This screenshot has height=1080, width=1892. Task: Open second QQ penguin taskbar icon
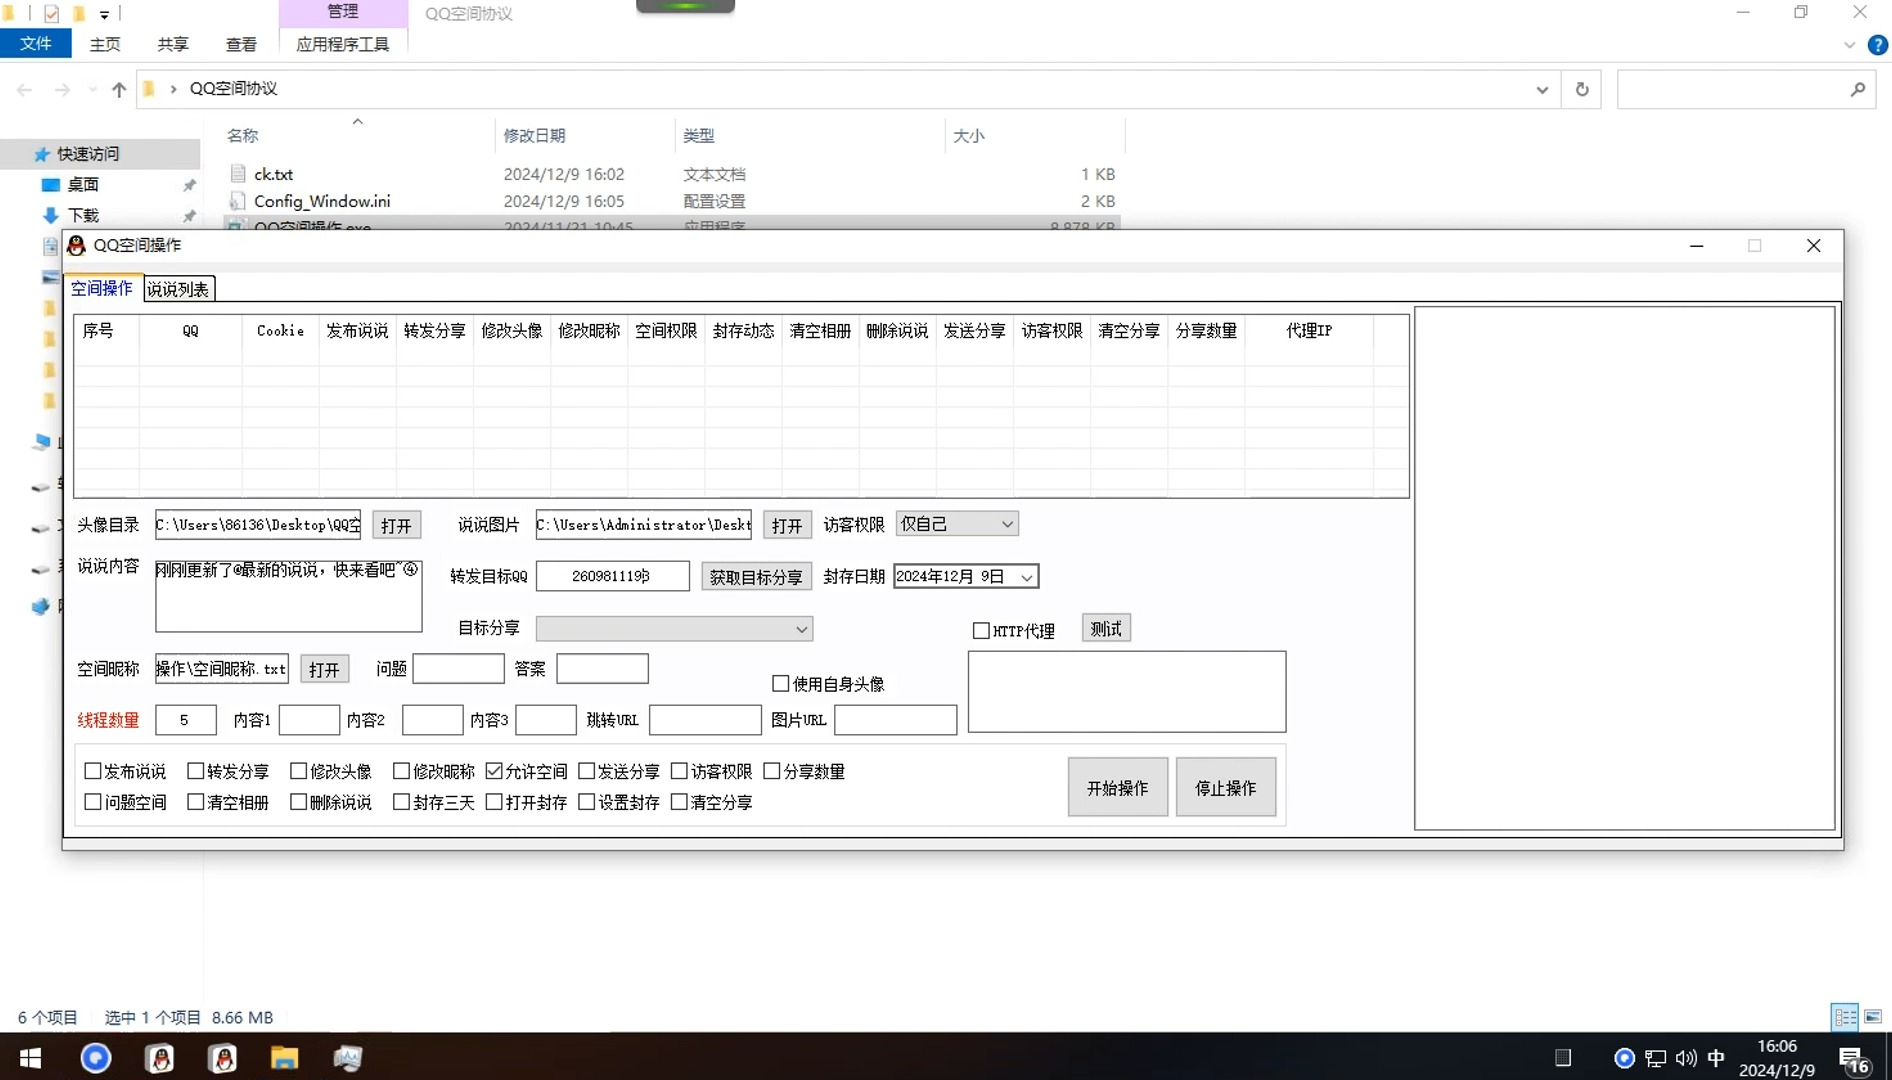tap(223, 1057)
